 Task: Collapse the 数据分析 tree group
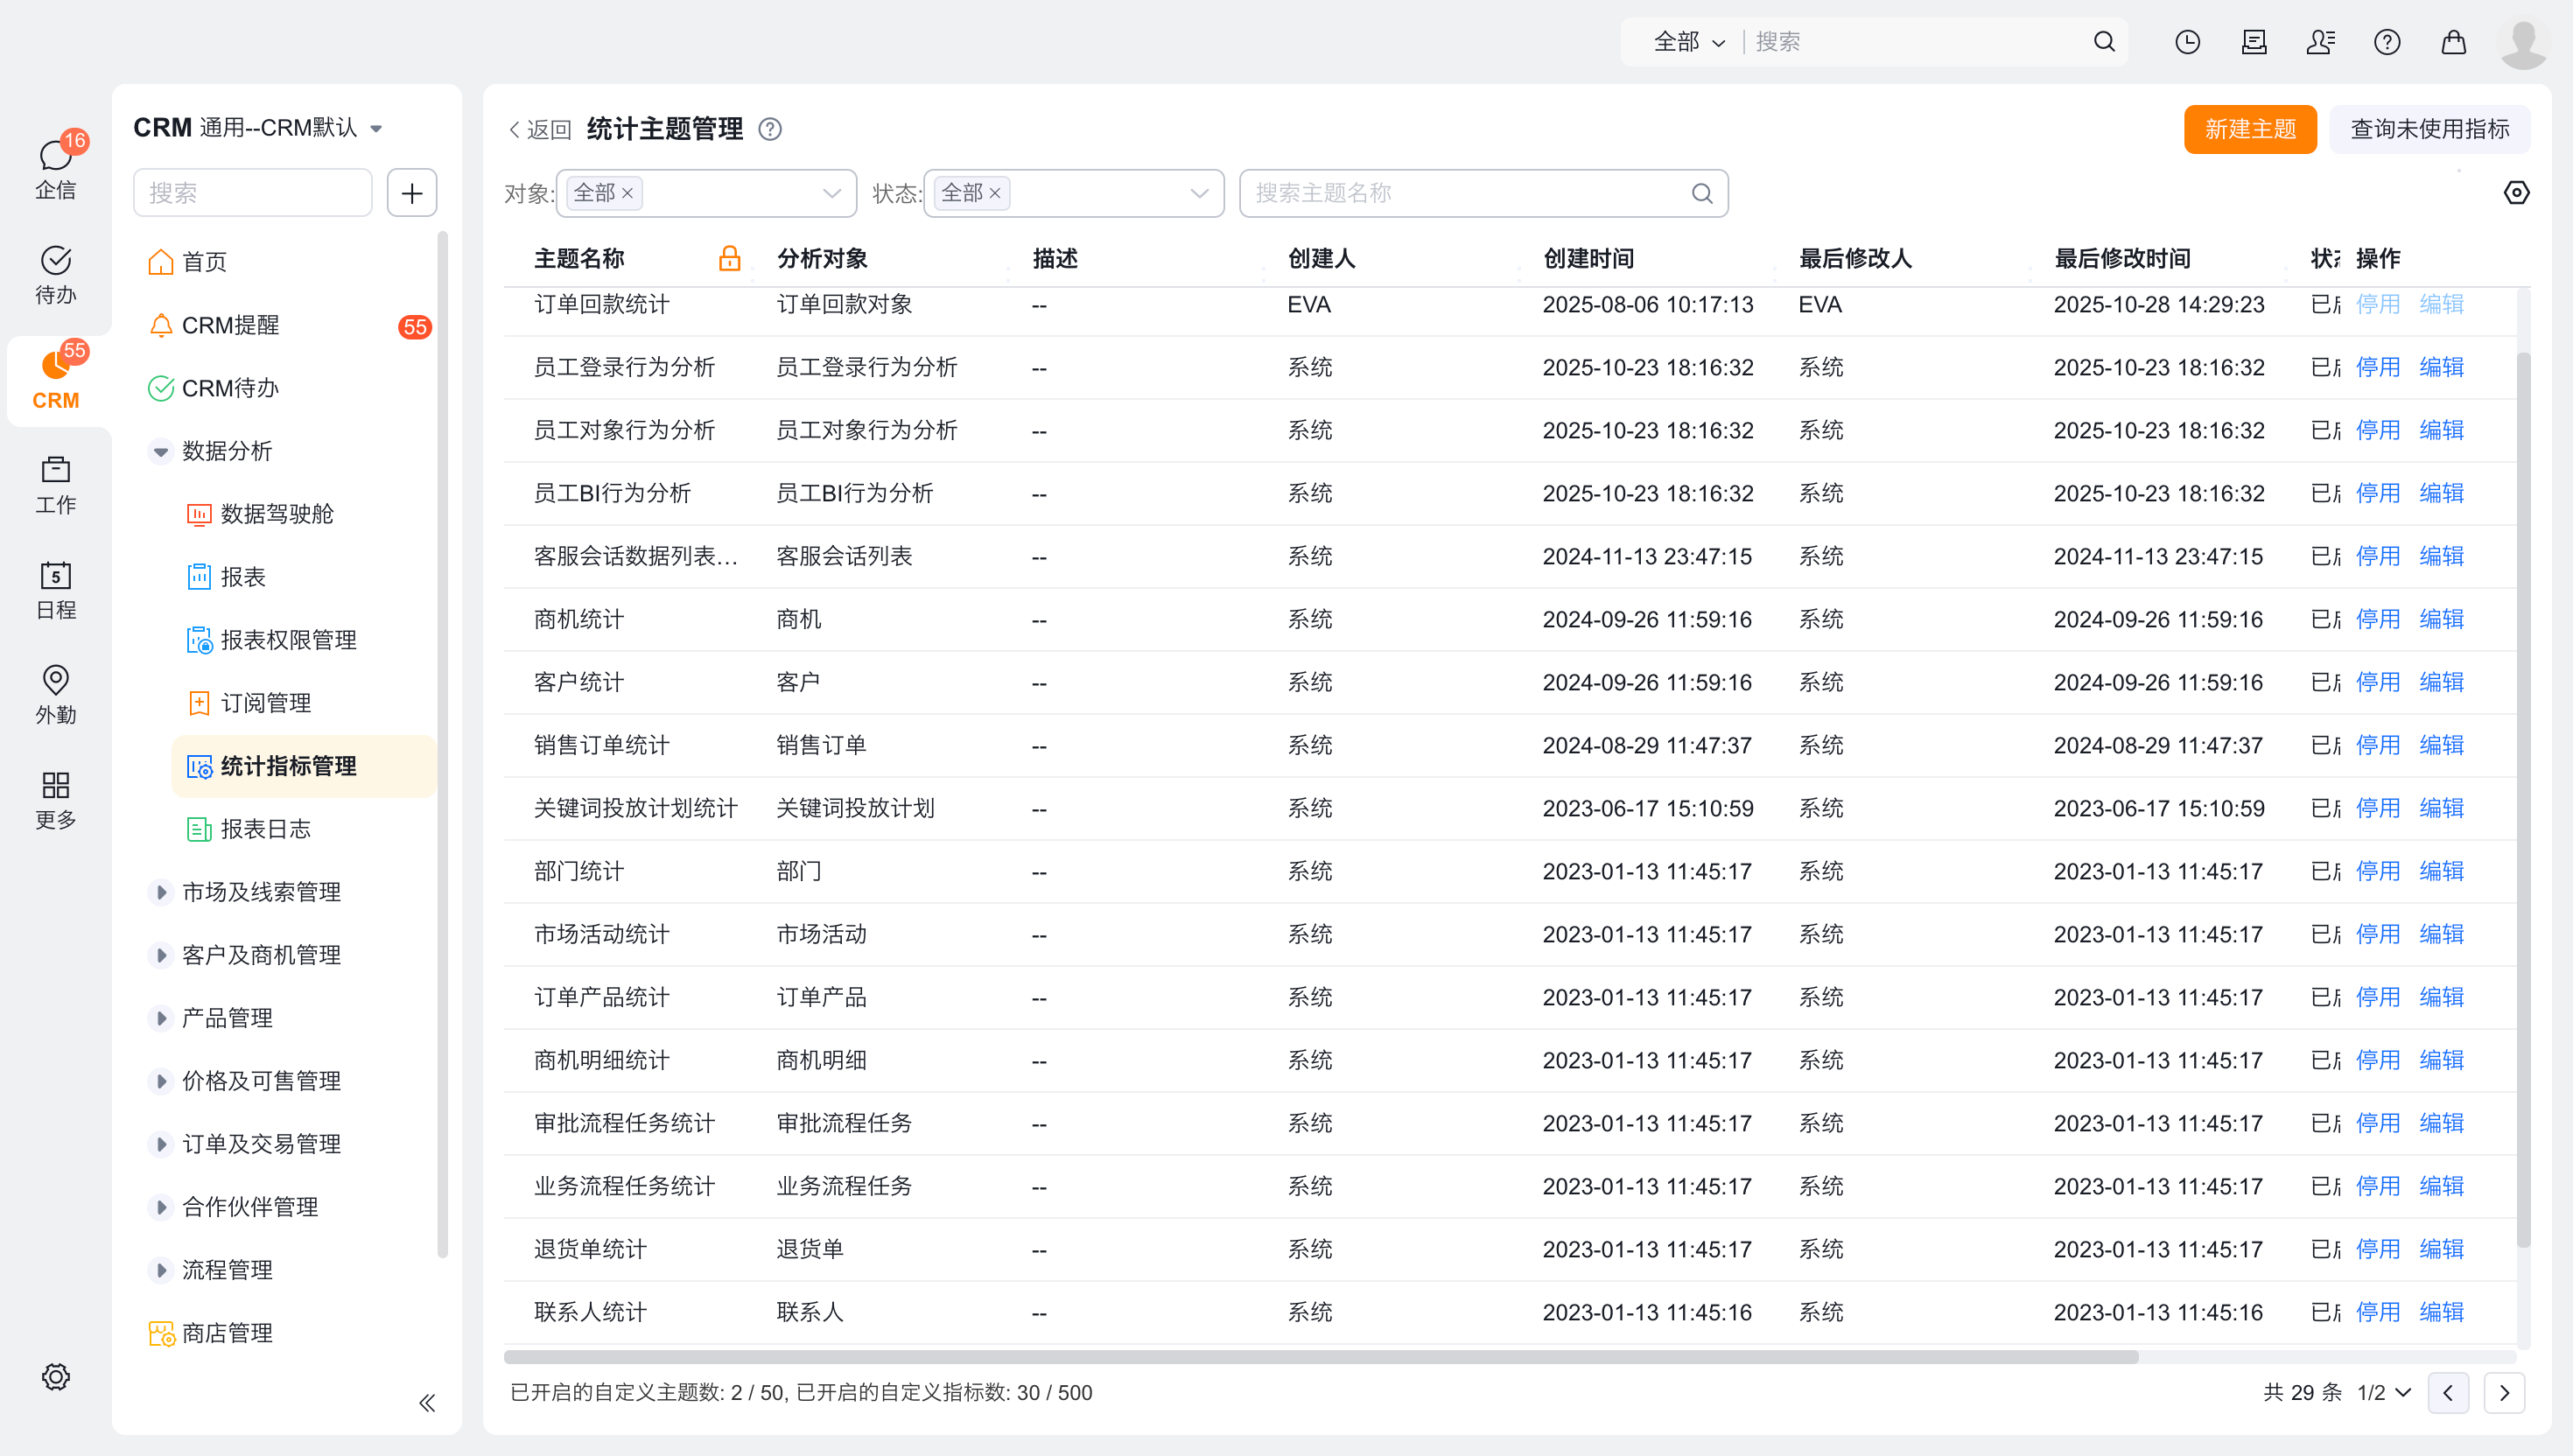tap(161, 451)
